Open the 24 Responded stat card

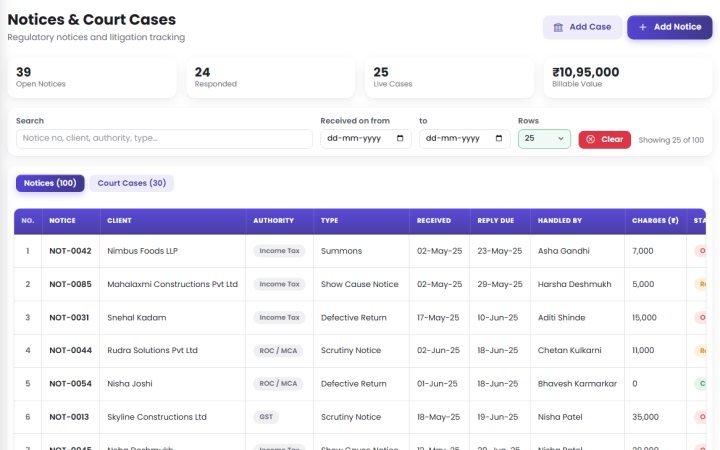pyautogui.click(x=270, y=78)
